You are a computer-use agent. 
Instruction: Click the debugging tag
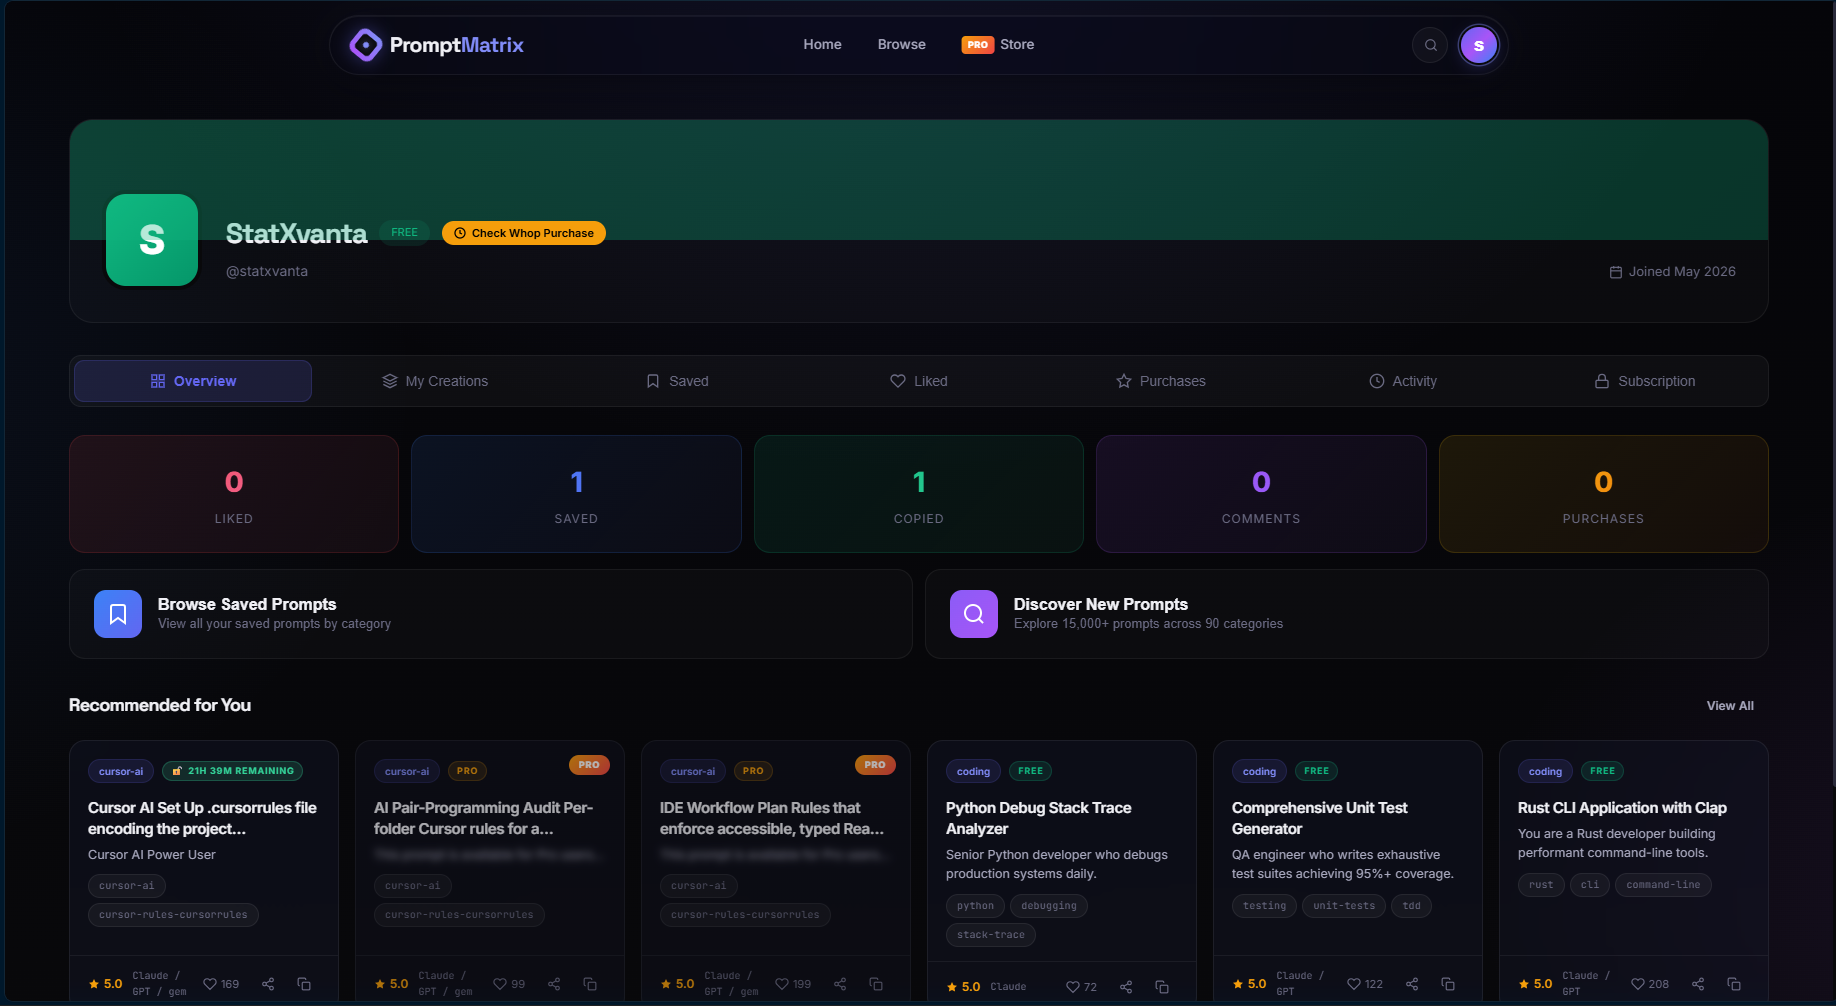1049,906
